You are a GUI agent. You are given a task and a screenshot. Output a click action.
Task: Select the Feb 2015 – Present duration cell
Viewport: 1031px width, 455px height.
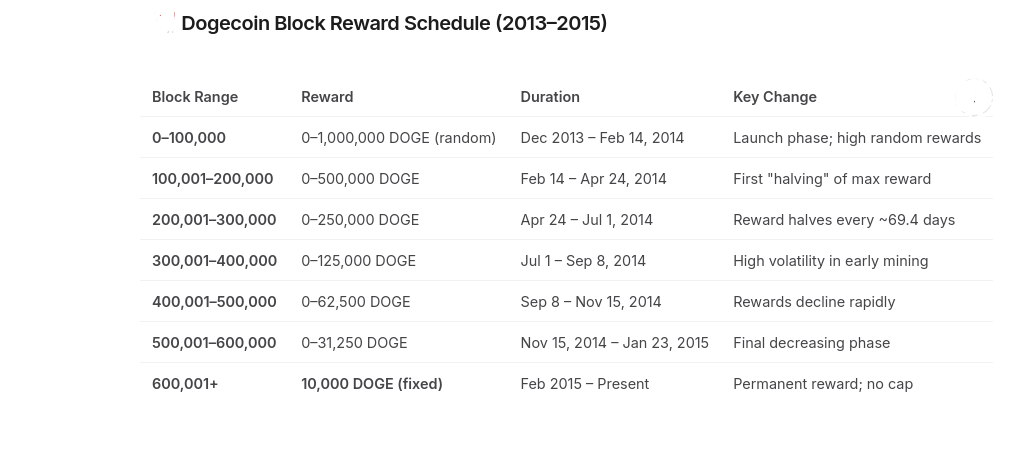(x=585, y=384)
